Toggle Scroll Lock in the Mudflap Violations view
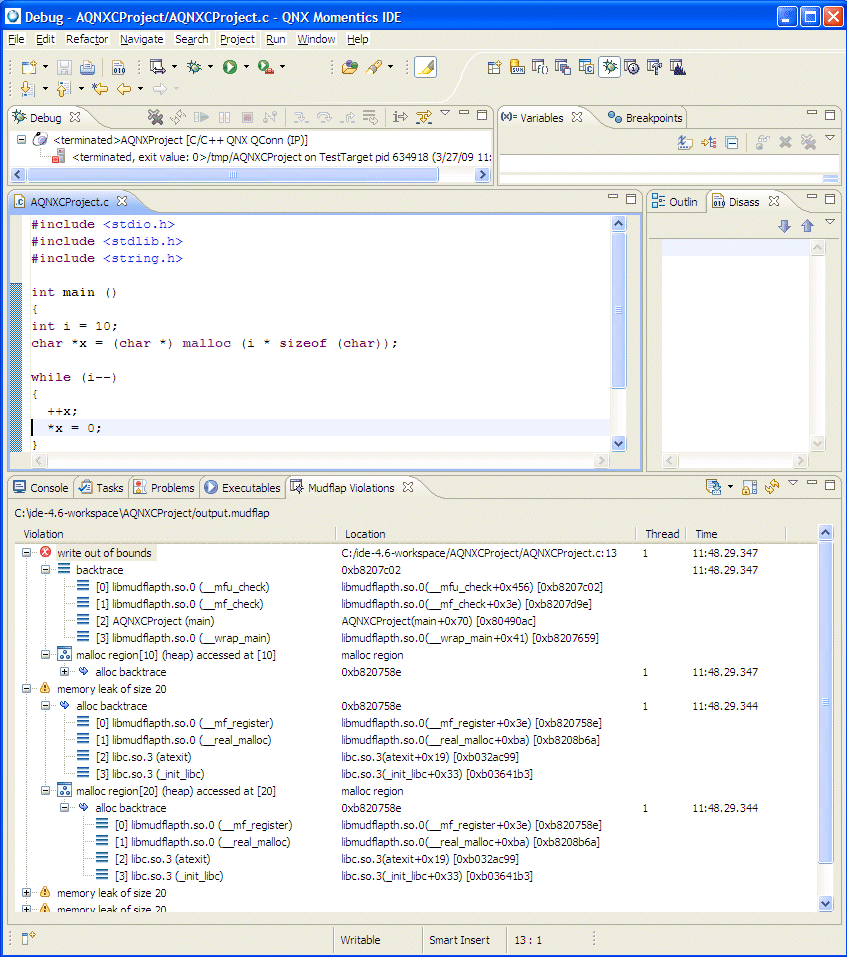847x957 pixels. 749,487
